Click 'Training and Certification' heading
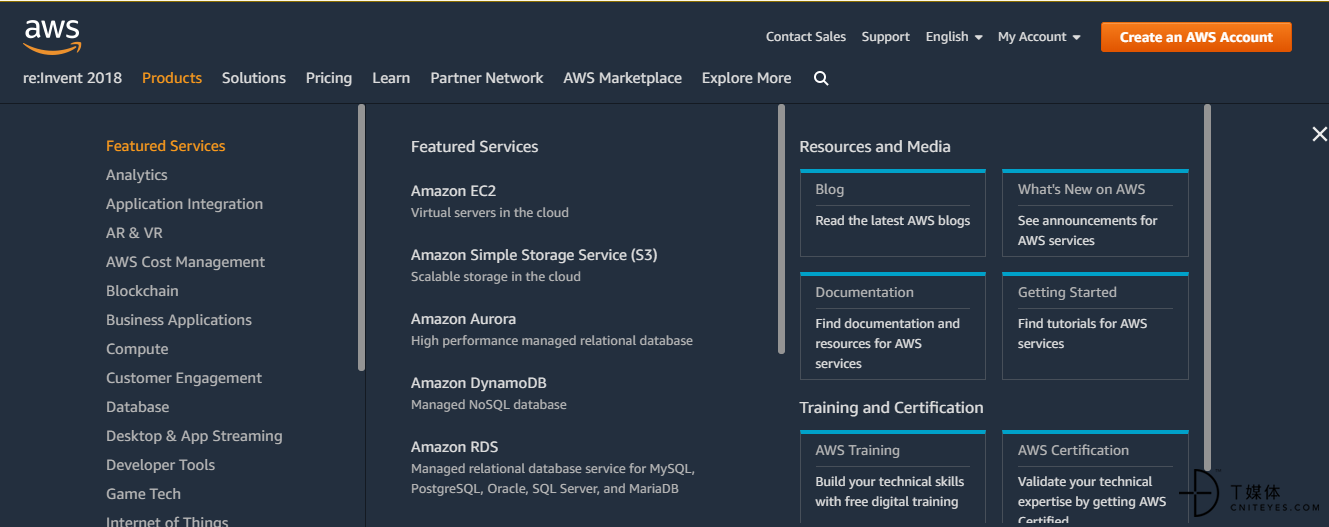Screen dimensions: 1329x527 [892, 408]
